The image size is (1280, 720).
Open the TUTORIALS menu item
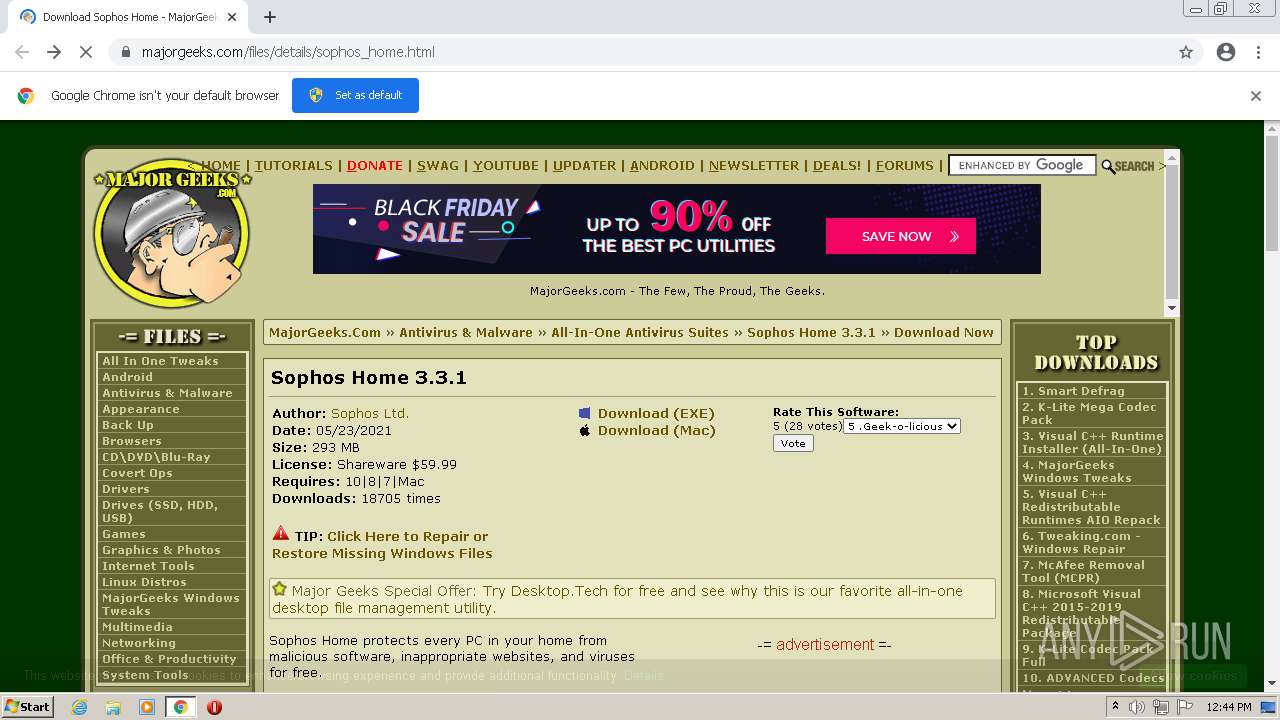coord(294,166)
